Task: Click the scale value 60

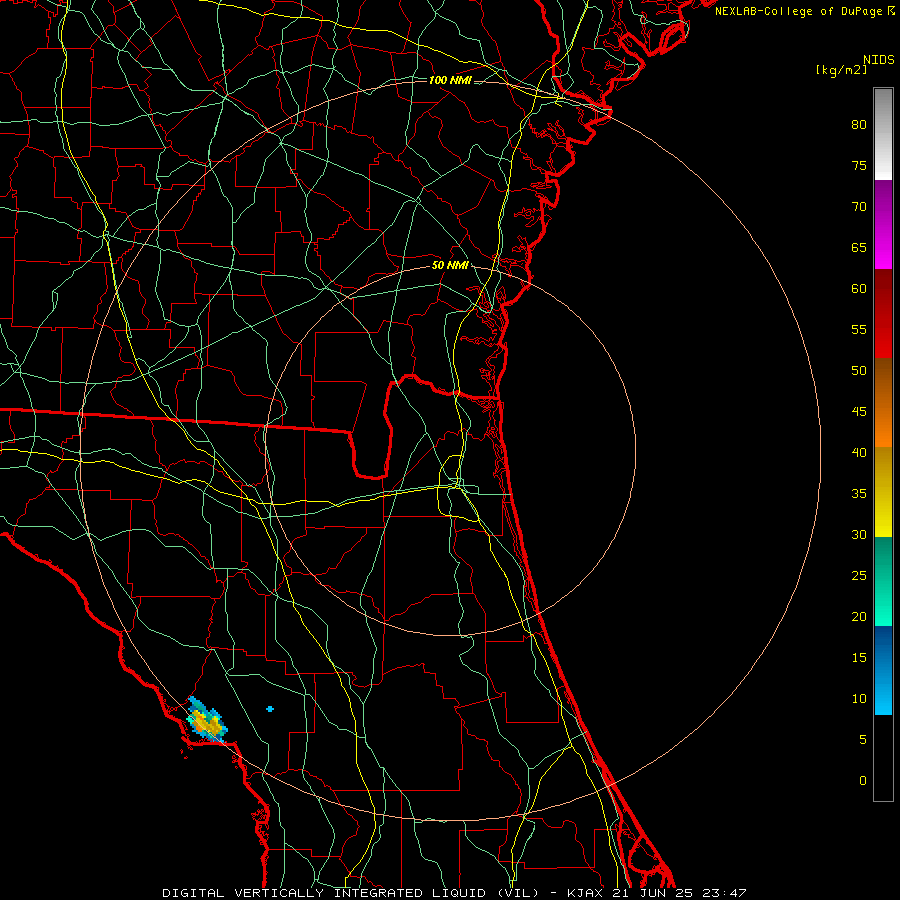Action: [x=859, y=289]
